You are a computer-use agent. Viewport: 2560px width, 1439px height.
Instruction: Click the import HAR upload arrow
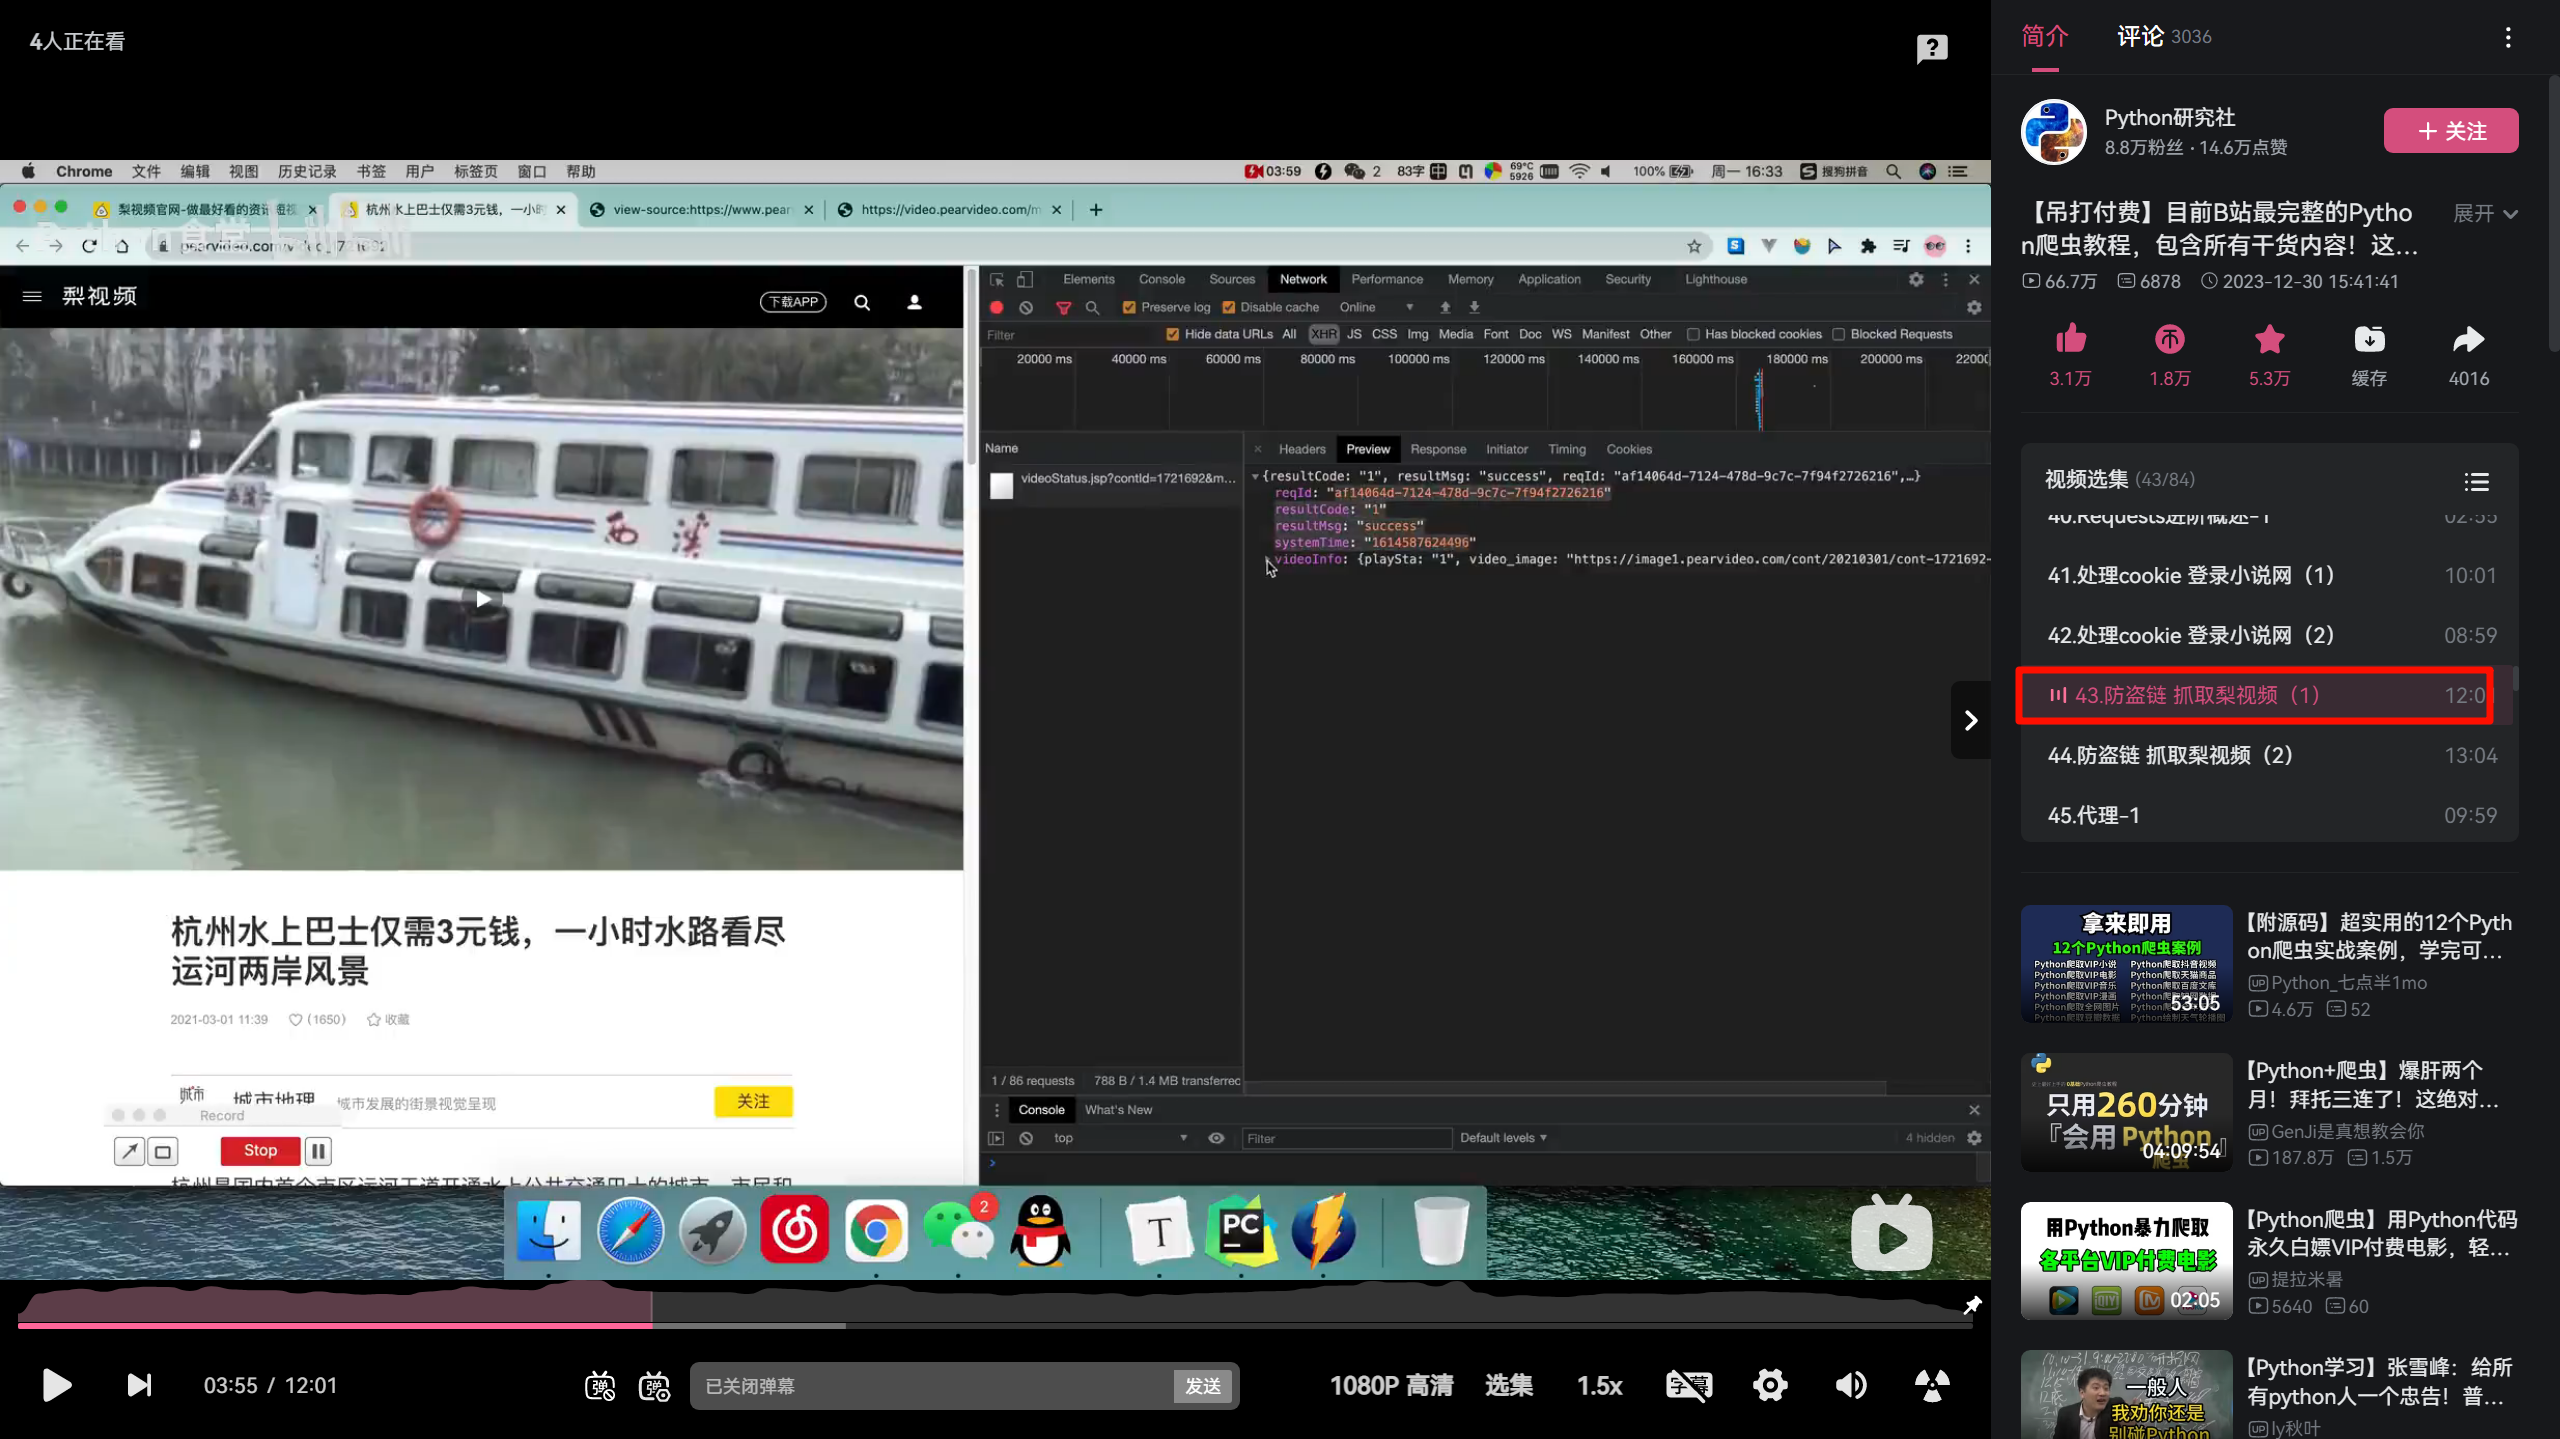pos(1445,308)
